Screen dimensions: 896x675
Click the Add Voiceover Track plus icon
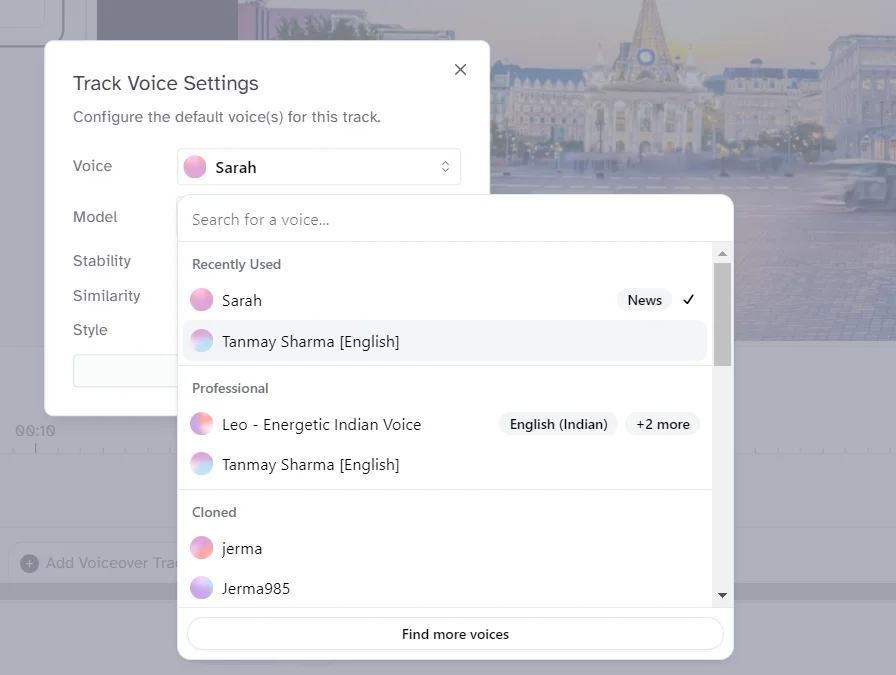(x=29, y=564)
